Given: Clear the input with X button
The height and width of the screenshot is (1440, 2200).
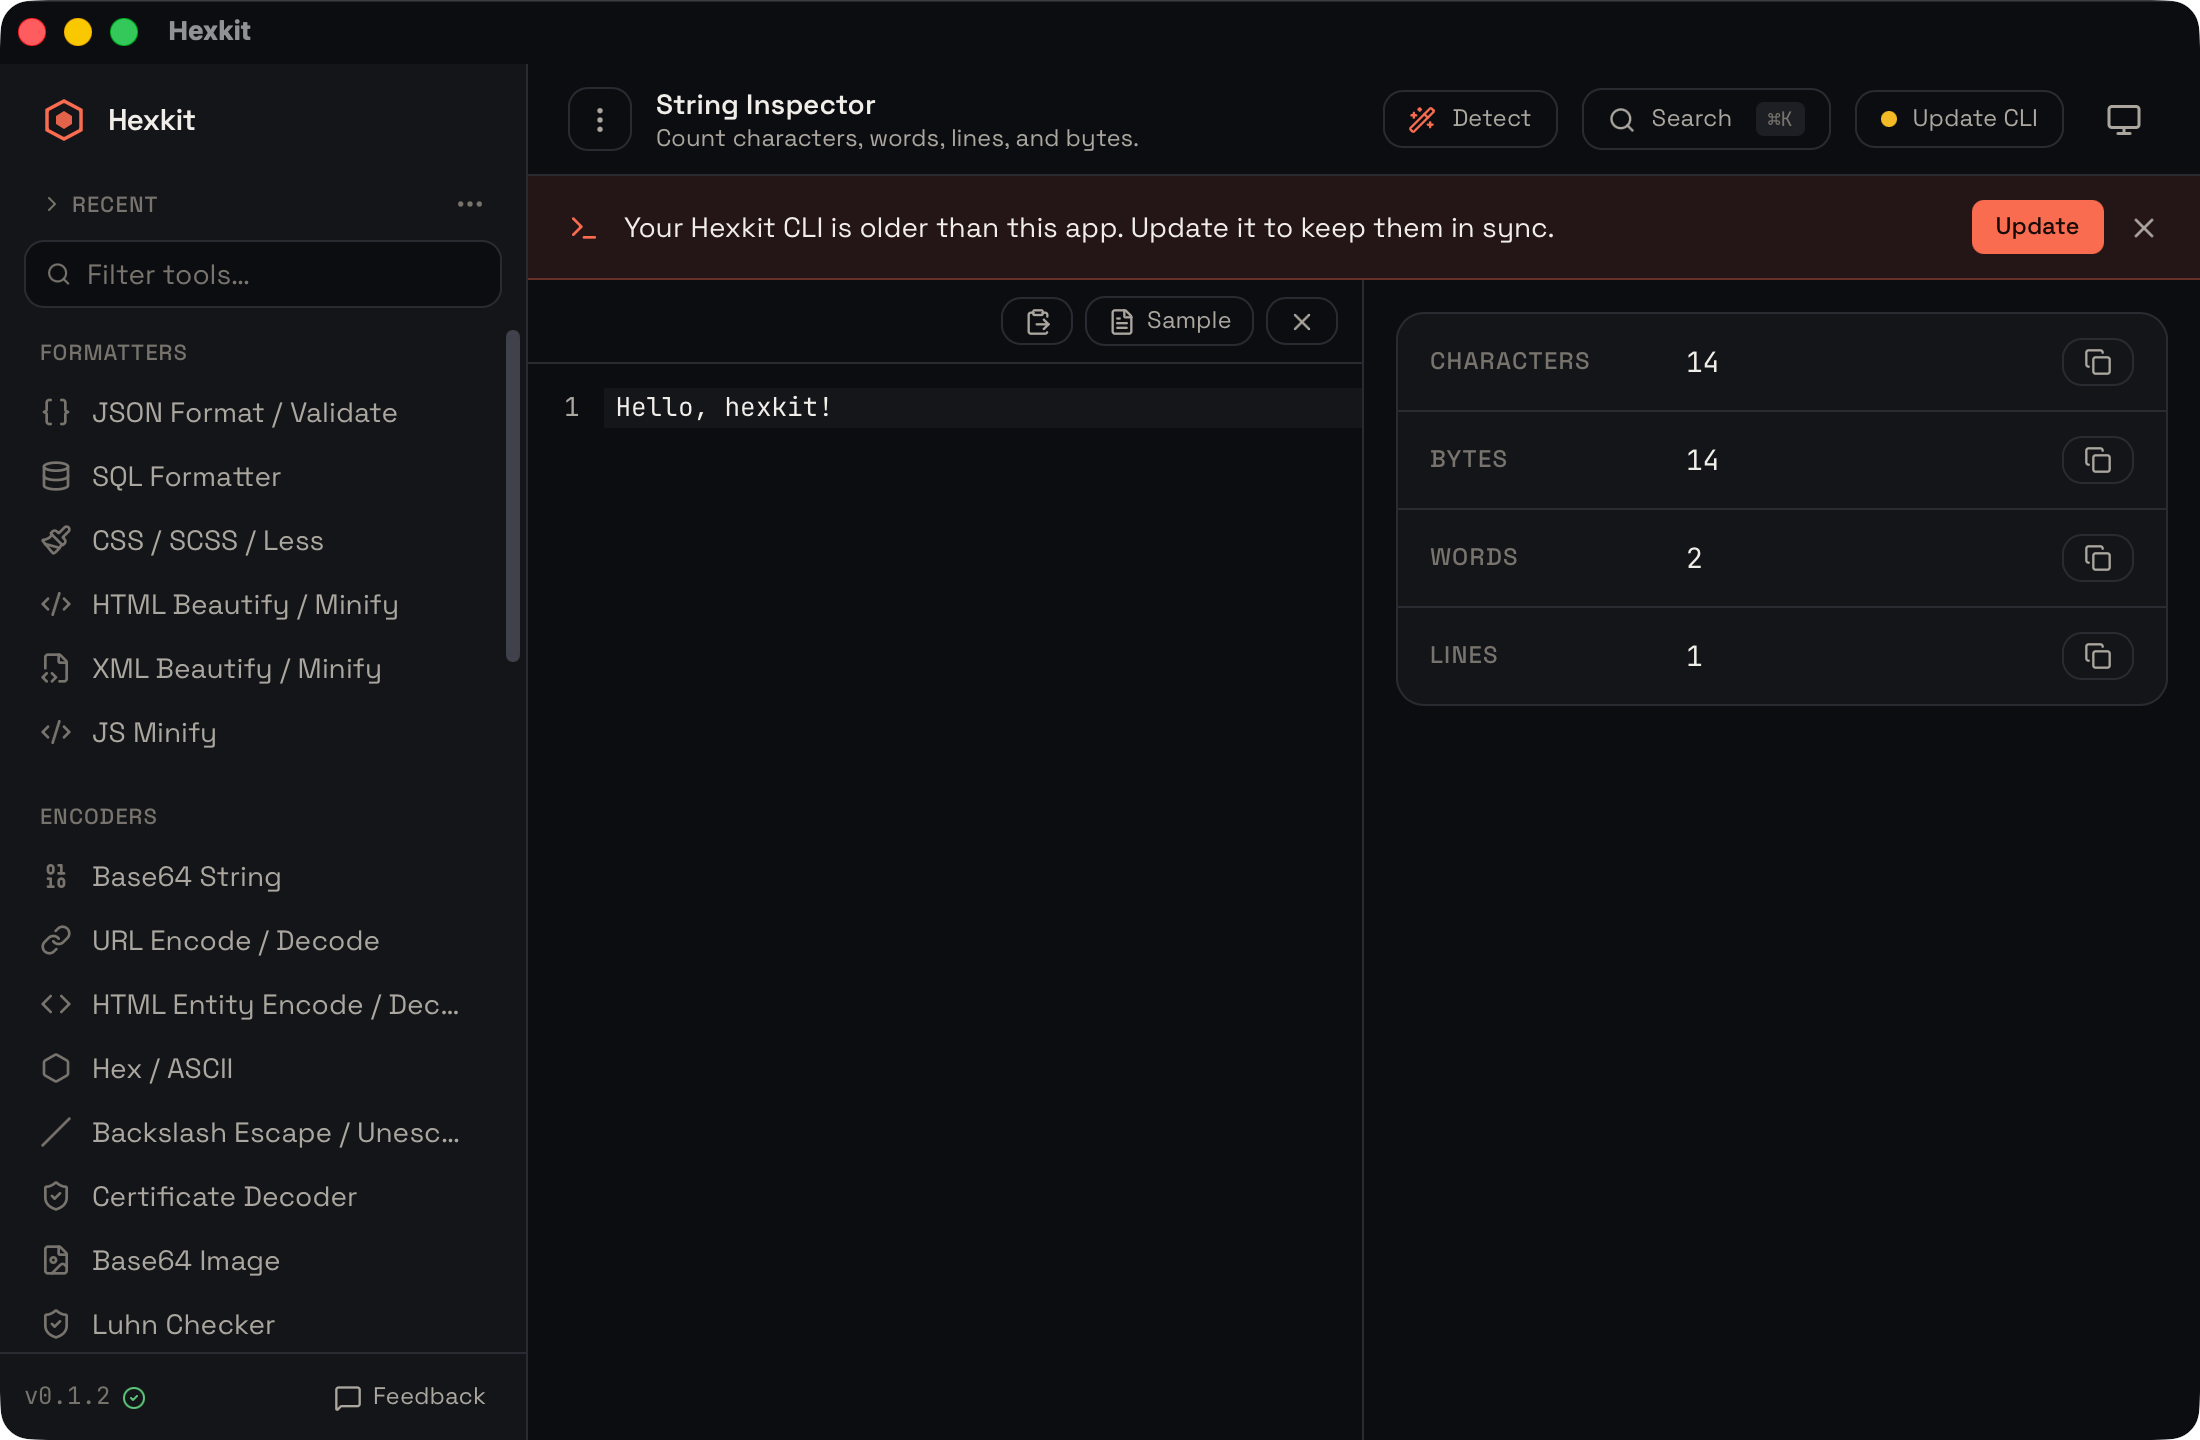Looking at the screenshot, I should click(x=1302, y=321).
